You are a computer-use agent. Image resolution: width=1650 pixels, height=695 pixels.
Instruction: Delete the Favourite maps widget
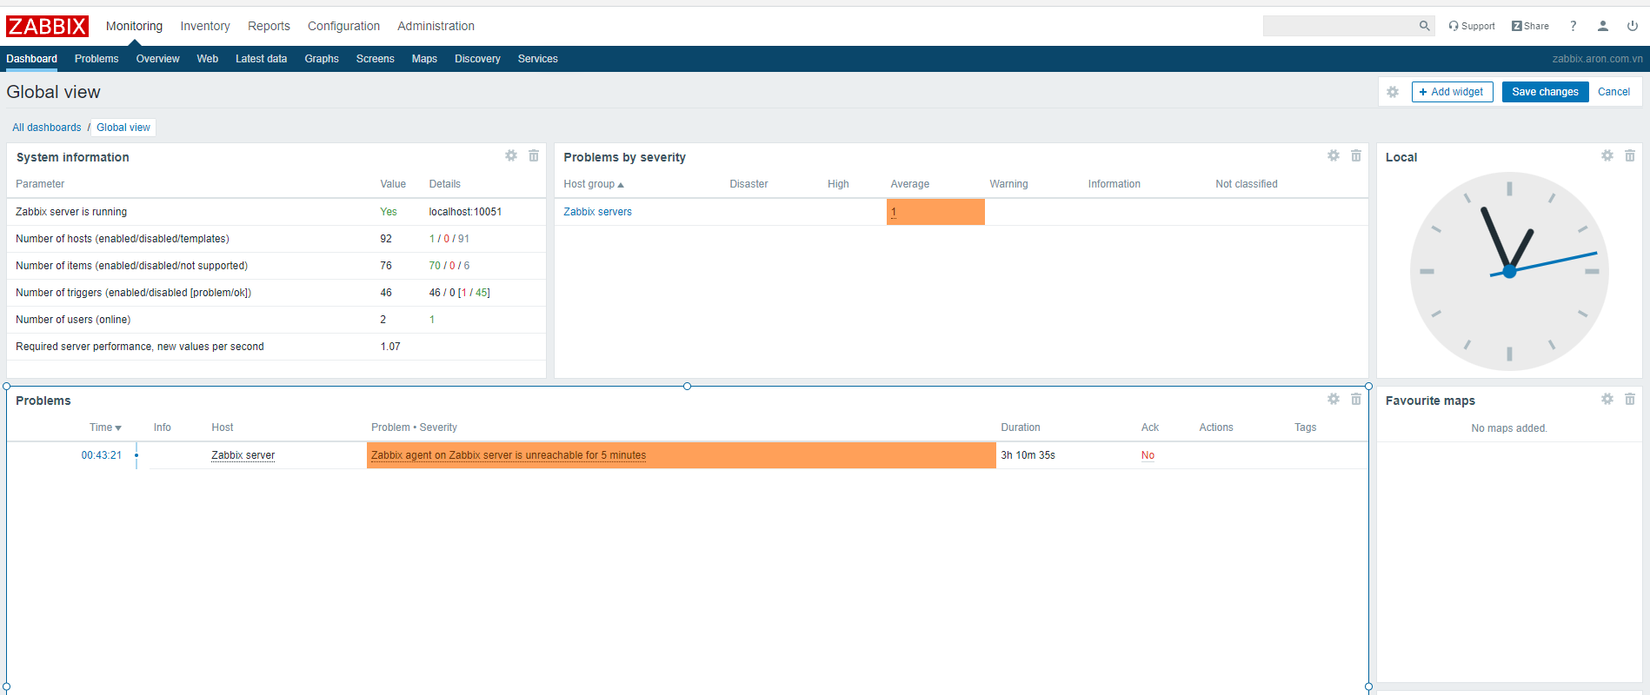1630,399
